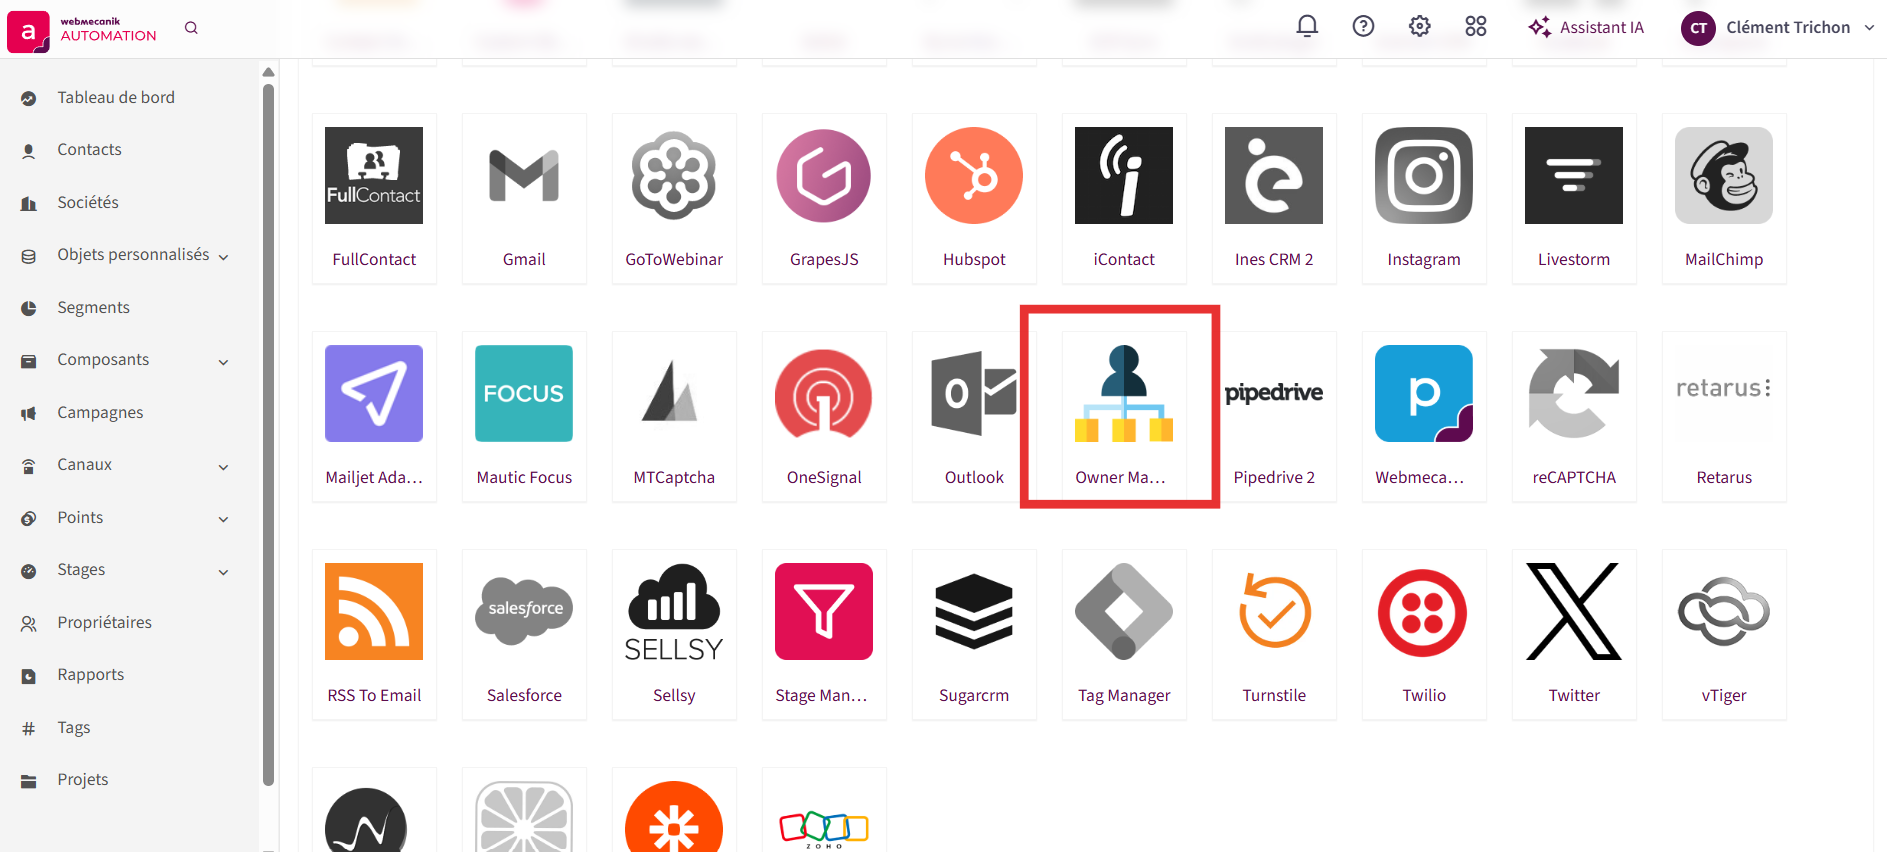The width and height of the screenshot is (1887, 852).
Task: Open the Gmail integration icon
Action: click(x=524, y=176)
